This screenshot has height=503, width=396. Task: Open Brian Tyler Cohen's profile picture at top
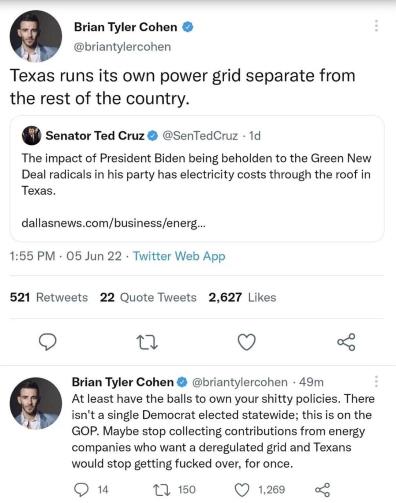(x=36, y=36)
